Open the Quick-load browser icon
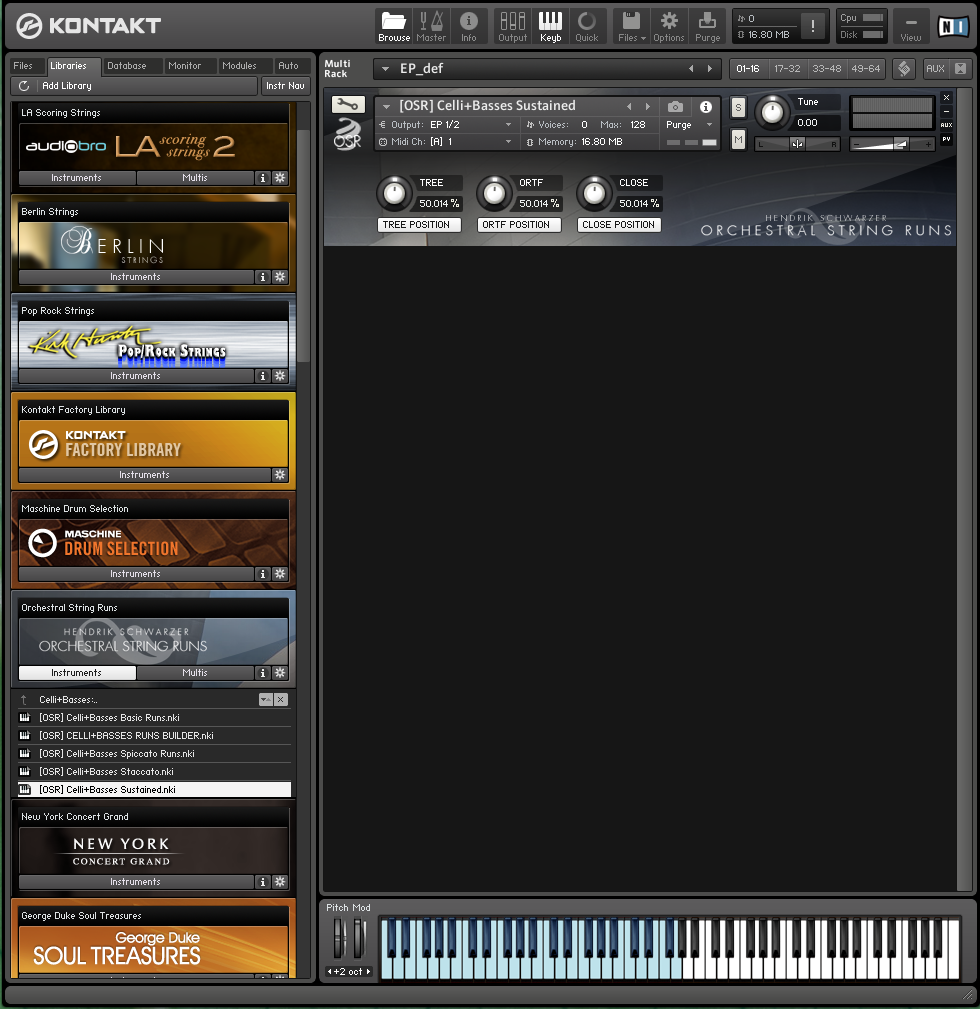The height and width of the screenshot is (1009, 980). [x=587, y=26]
